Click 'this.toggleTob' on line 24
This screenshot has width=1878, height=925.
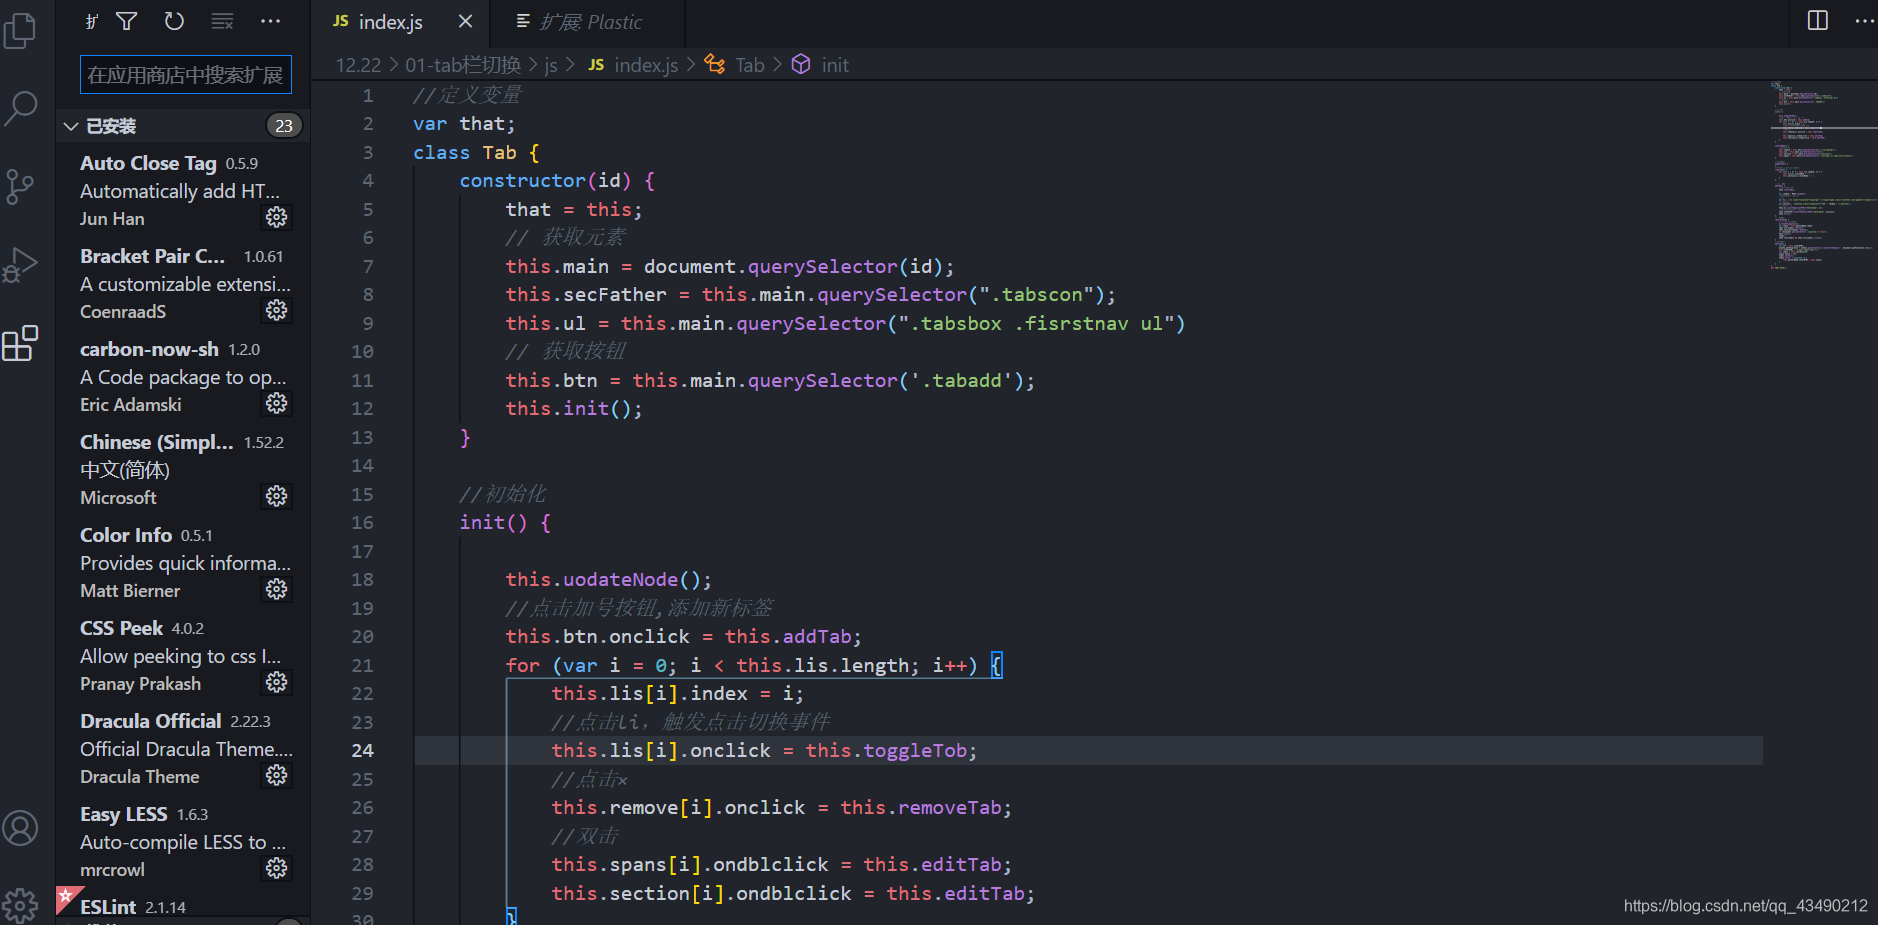[x=887, y=751]
